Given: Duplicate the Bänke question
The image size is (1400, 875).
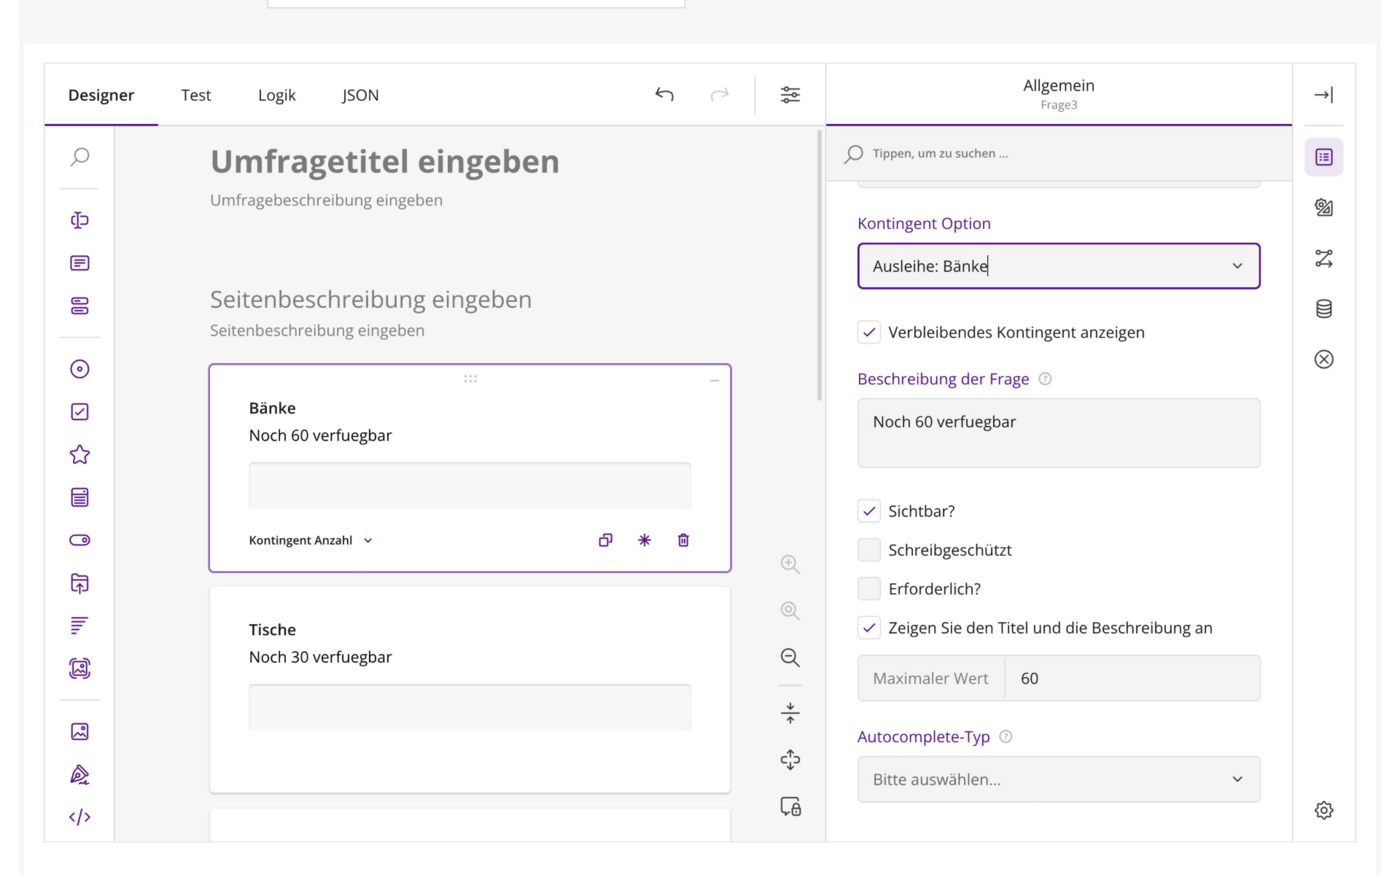Looking at the screenshot, I should tap(605, 540).
